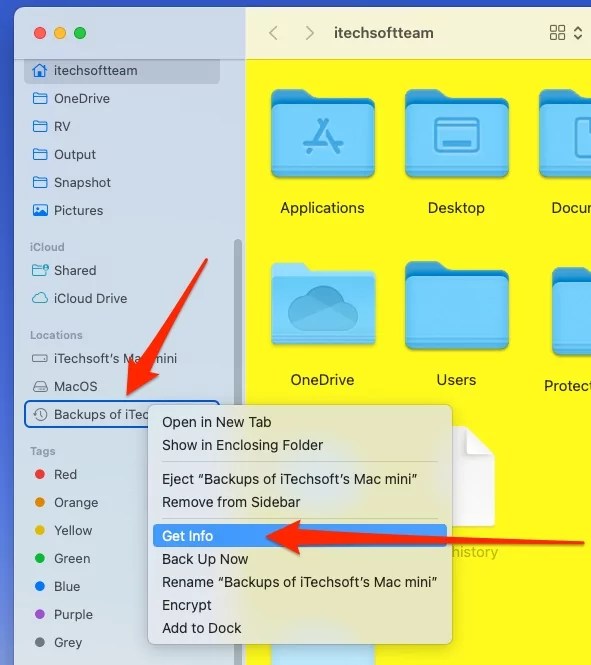Screen dimensions: 591x665
Task: Click the red close window button
Action: click(x=40, y=33)
